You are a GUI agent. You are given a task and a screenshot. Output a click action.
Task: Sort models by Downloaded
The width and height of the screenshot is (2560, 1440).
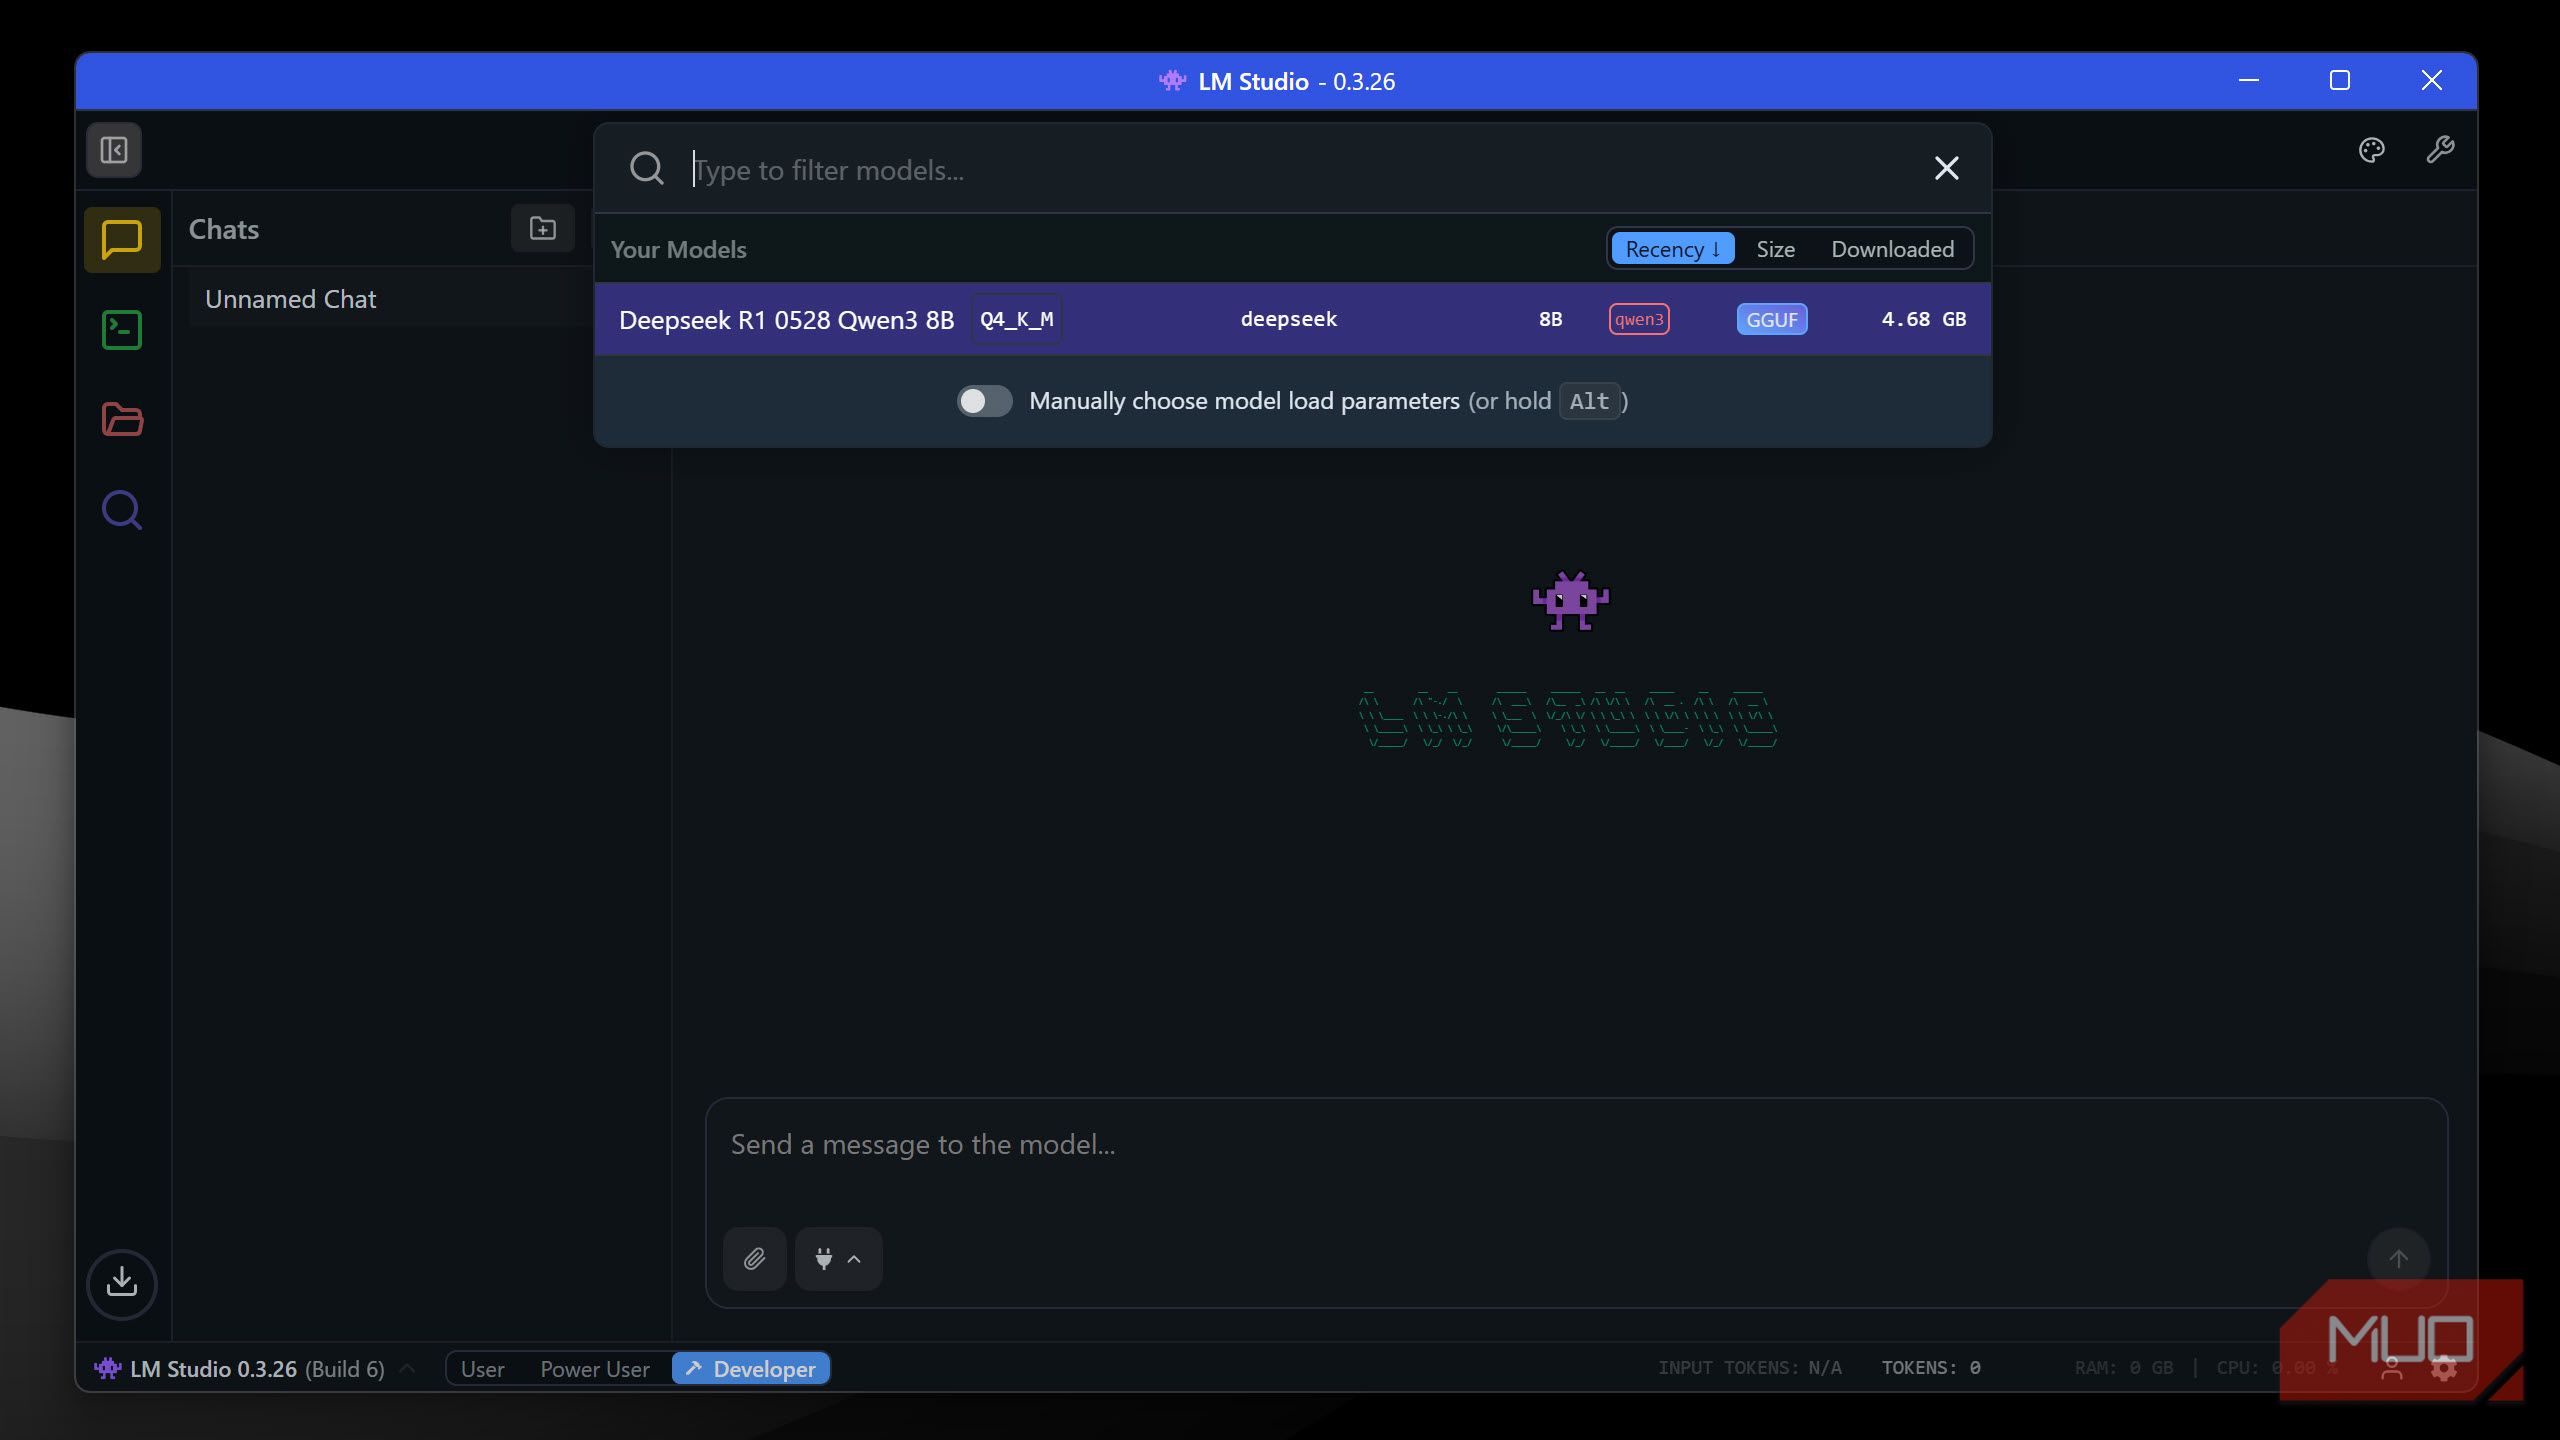(x=1892, y=249)
